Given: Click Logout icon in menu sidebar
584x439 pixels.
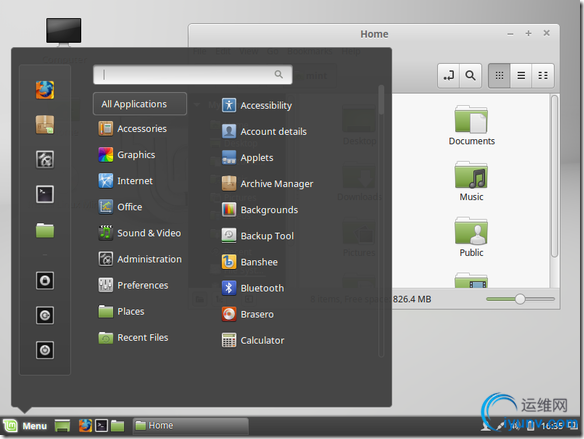Looking at the screenshot, I should point(45,315).
